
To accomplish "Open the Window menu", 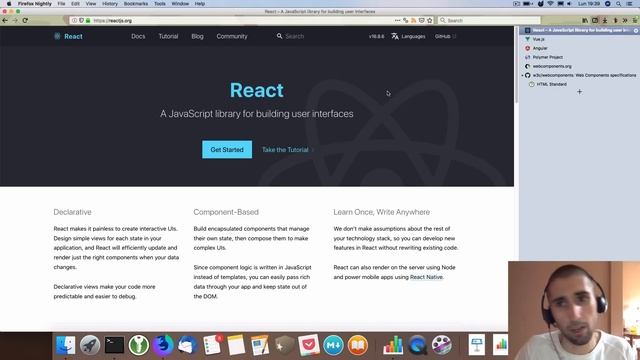I will (x=180, y=4).
